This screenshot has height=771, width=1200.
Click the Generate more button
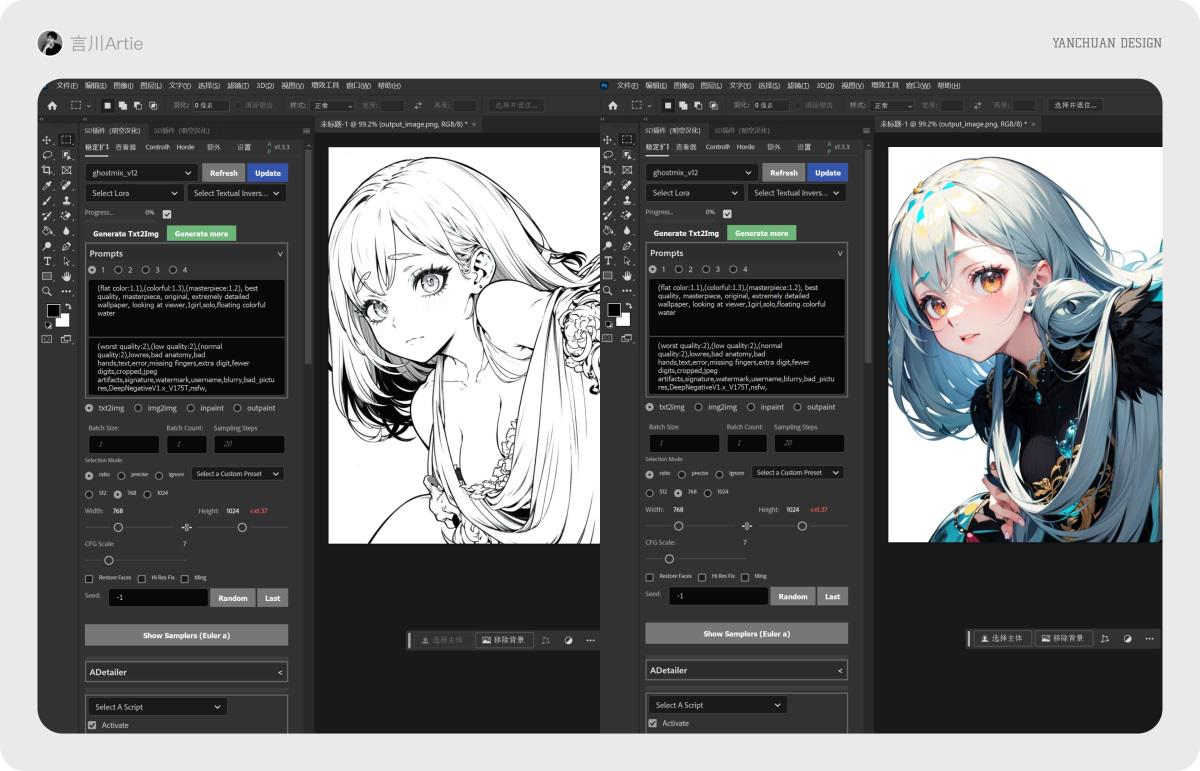point(201,234)
